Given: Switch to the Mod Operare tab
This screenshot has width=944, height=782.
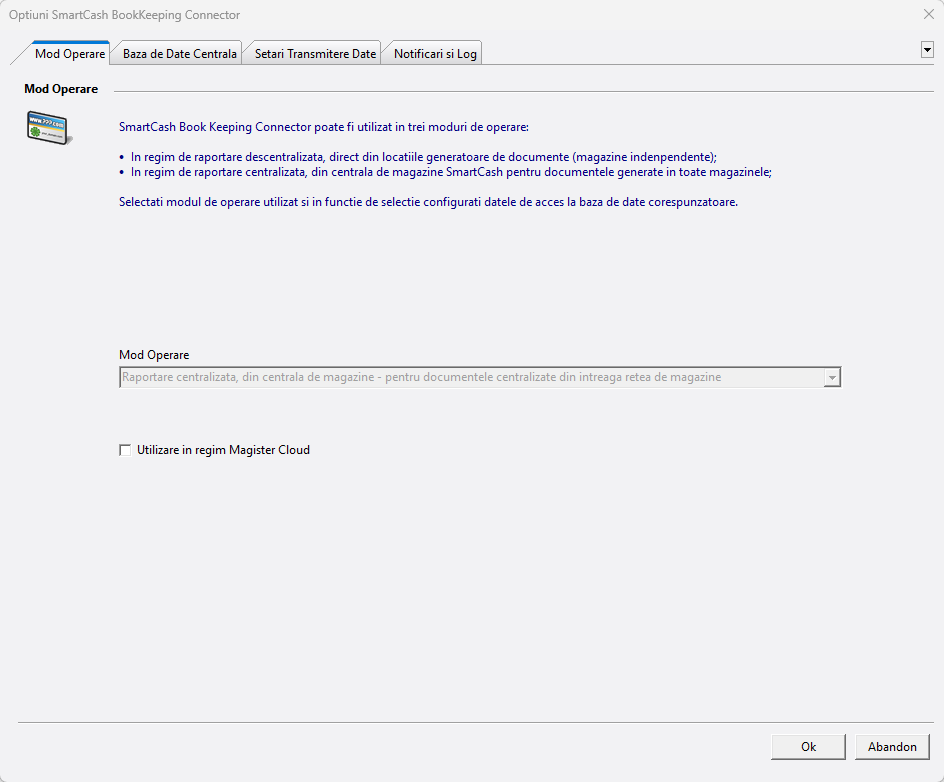Looking at the screenshot, I should (70, 54).
